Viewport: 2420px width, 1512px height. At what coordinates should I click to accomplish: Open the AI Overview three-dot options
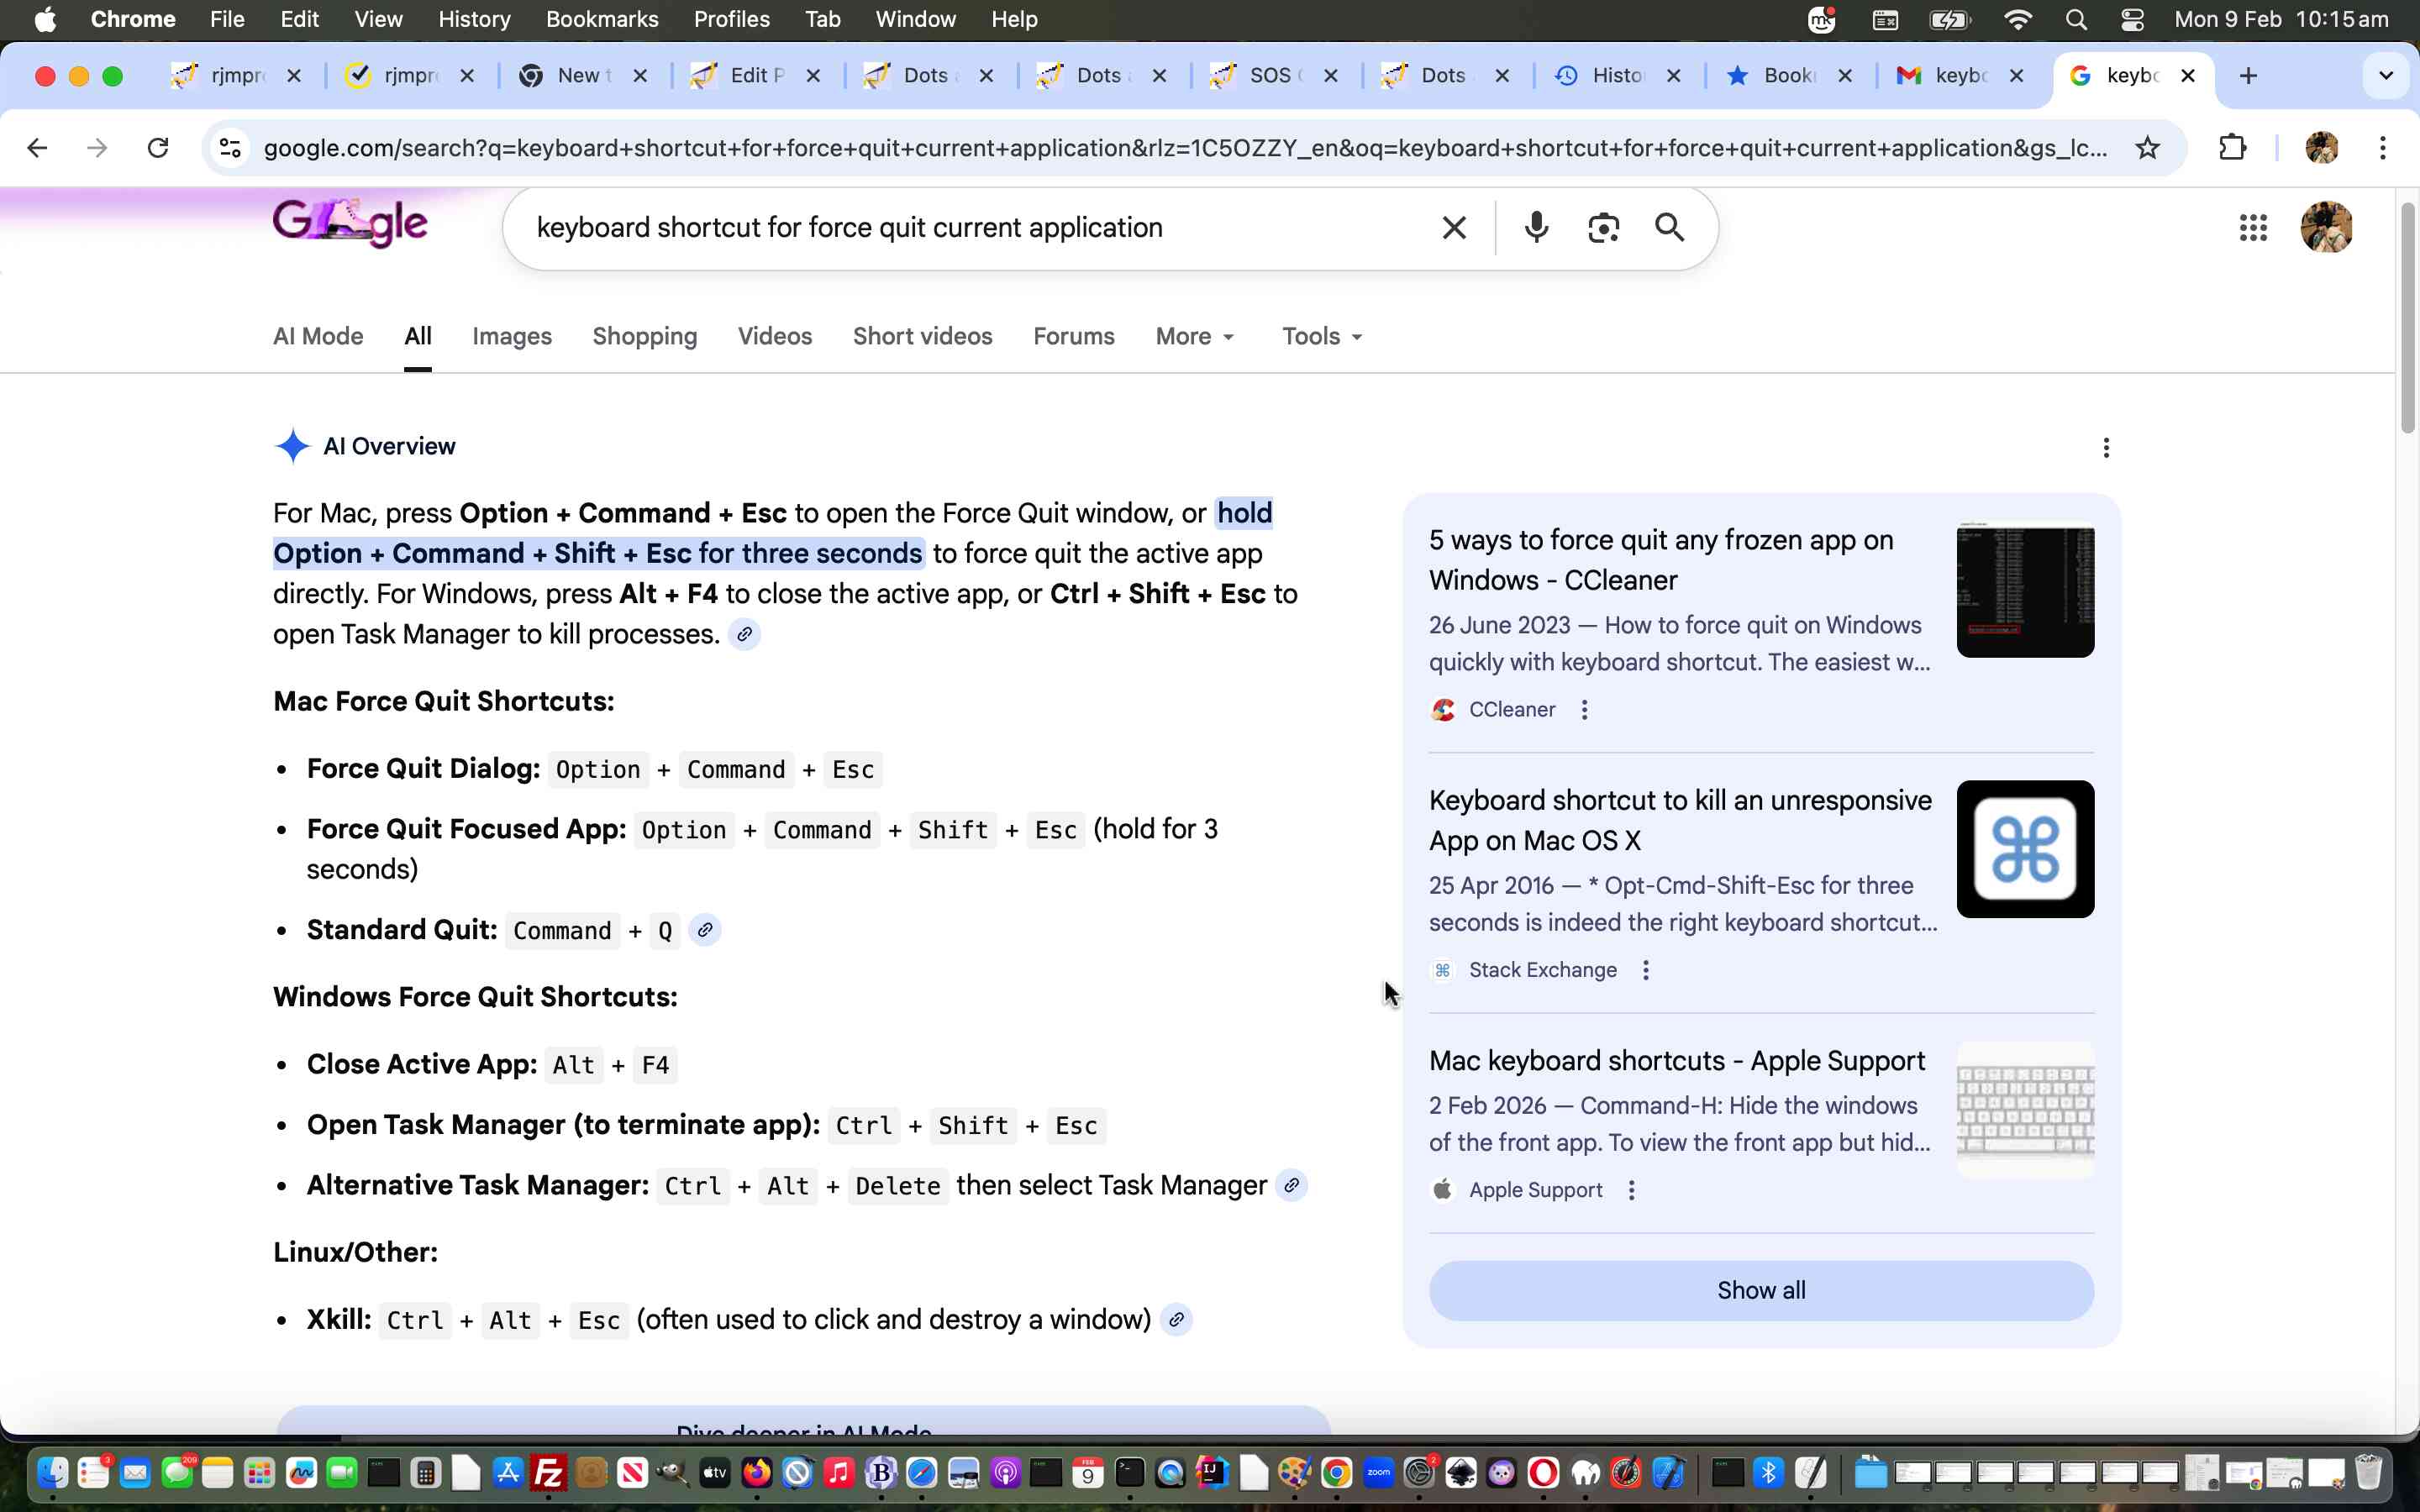coord(2106,447)
